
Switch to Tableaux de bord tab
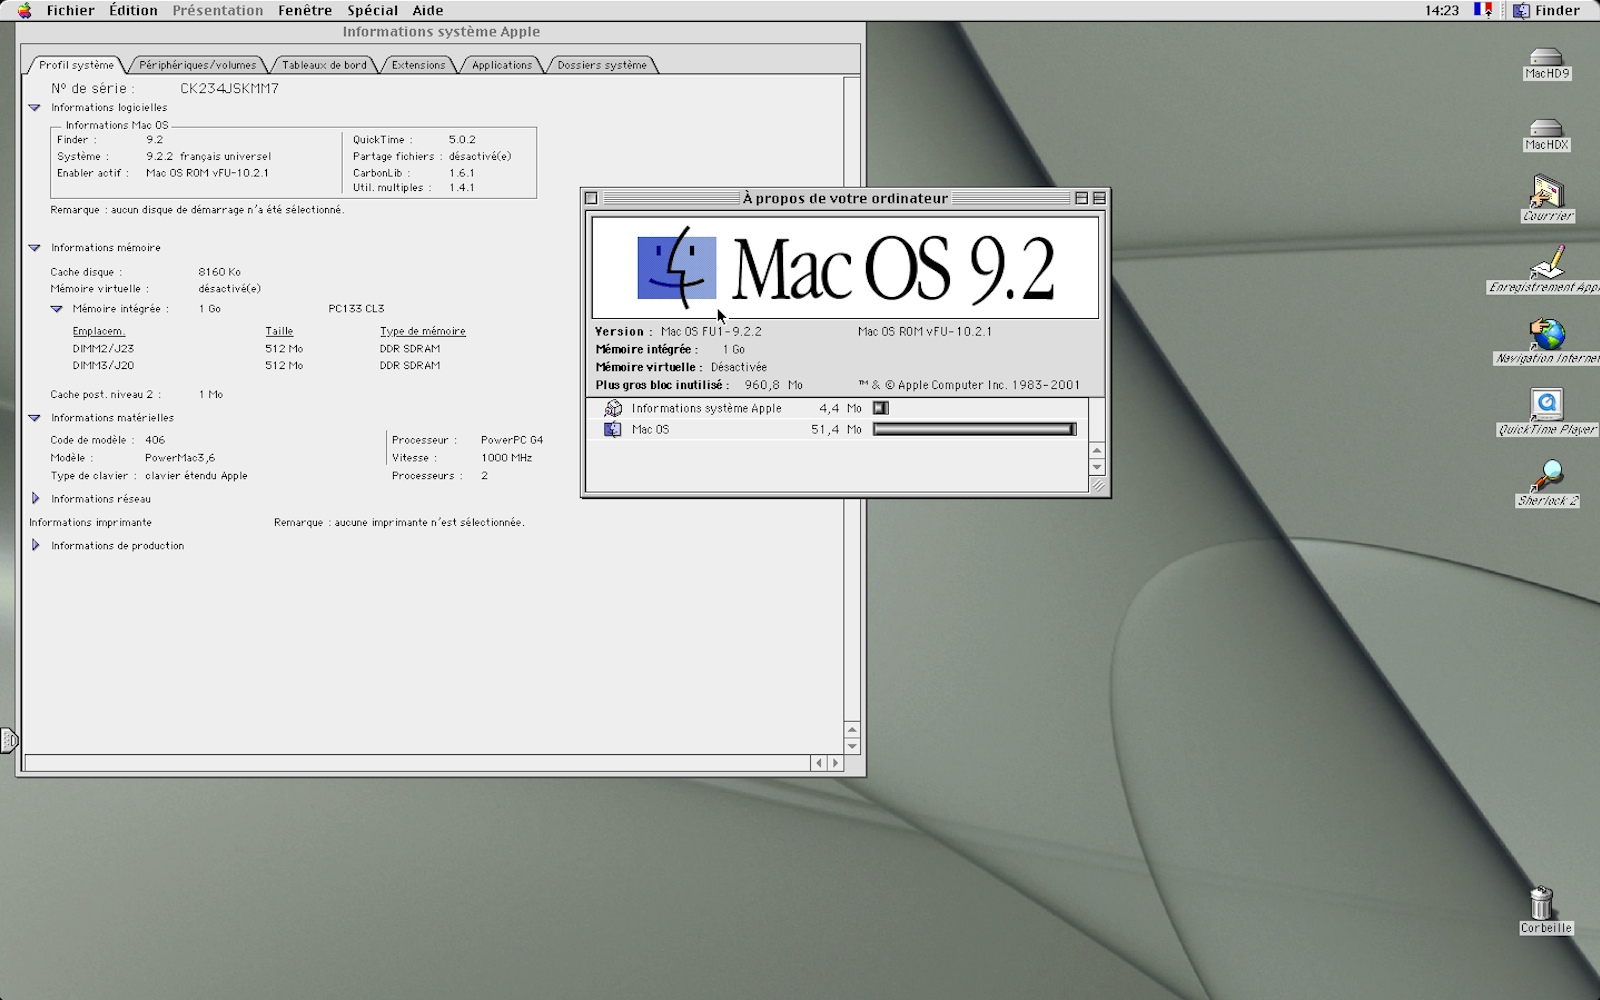(324, 65)
